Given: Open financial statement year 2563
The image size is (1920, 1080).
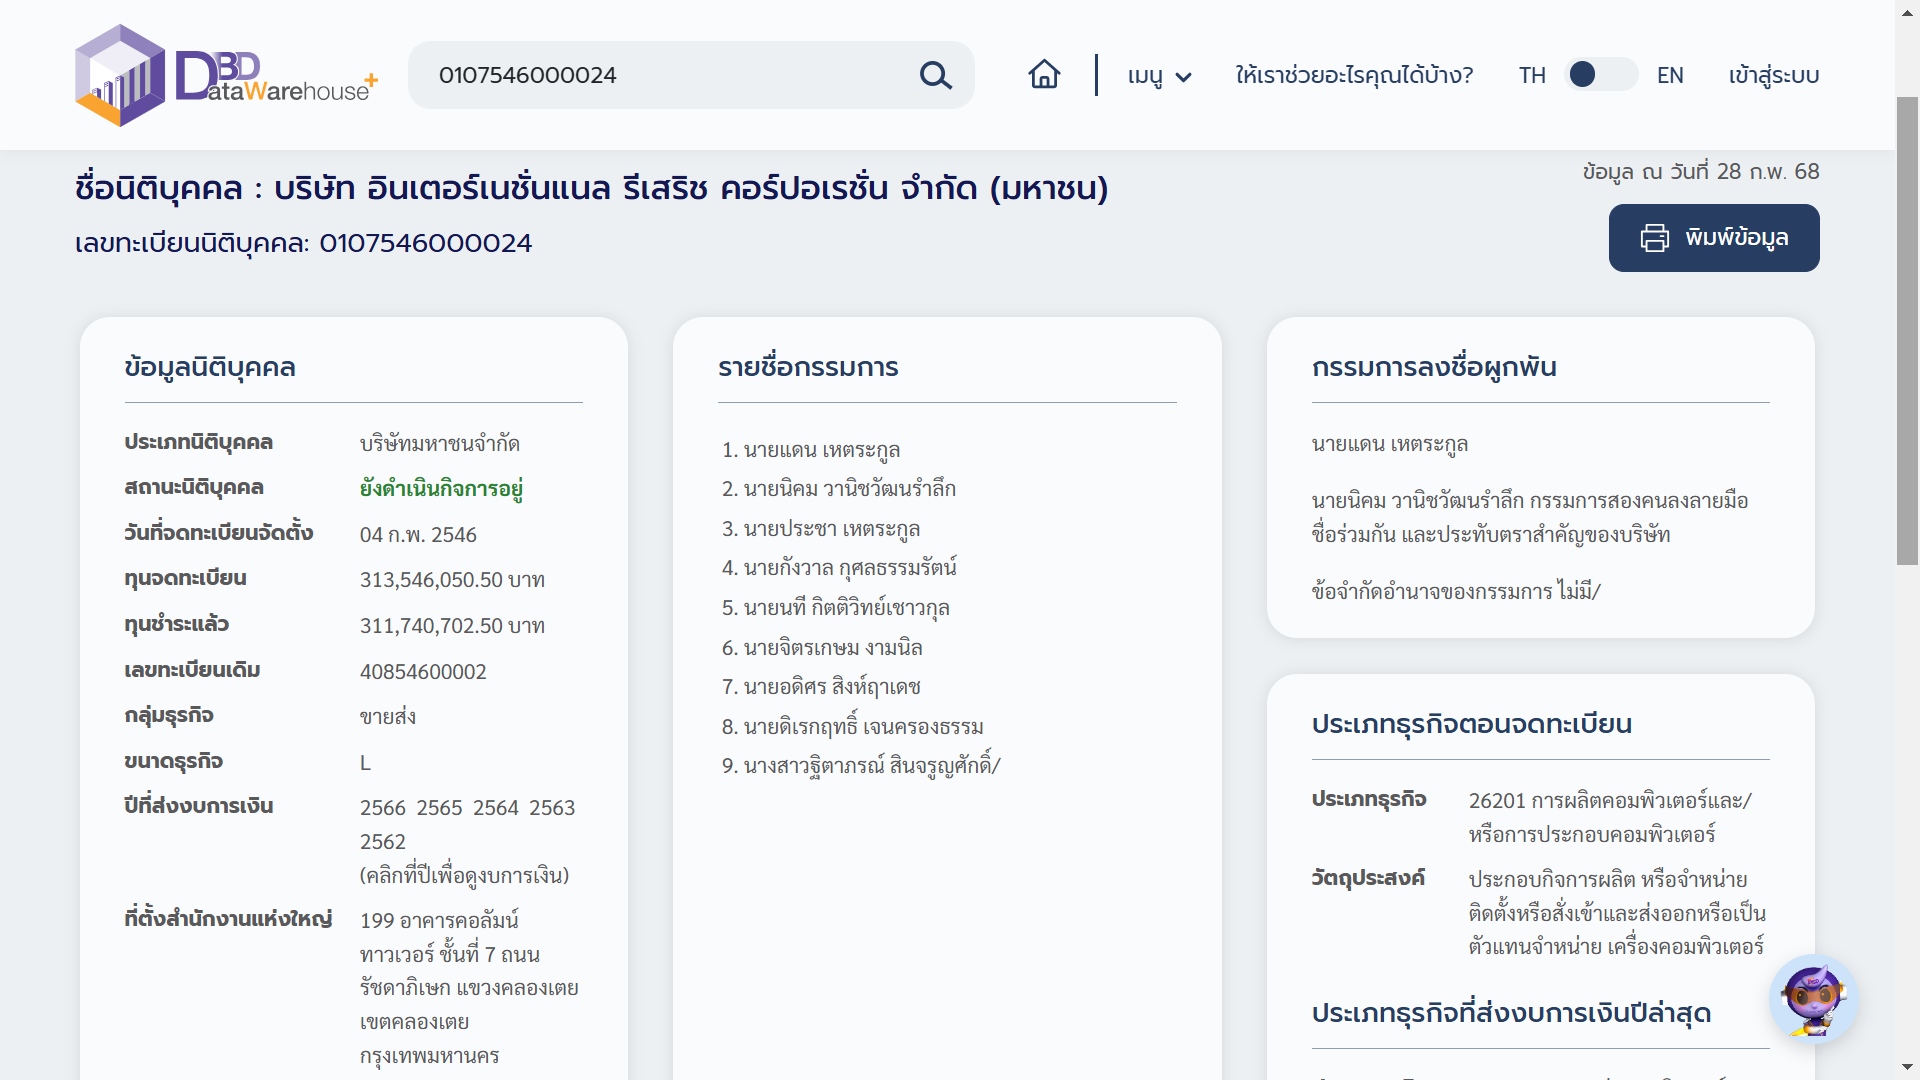Looking at the screenshot, I should [x=552, y=808].
